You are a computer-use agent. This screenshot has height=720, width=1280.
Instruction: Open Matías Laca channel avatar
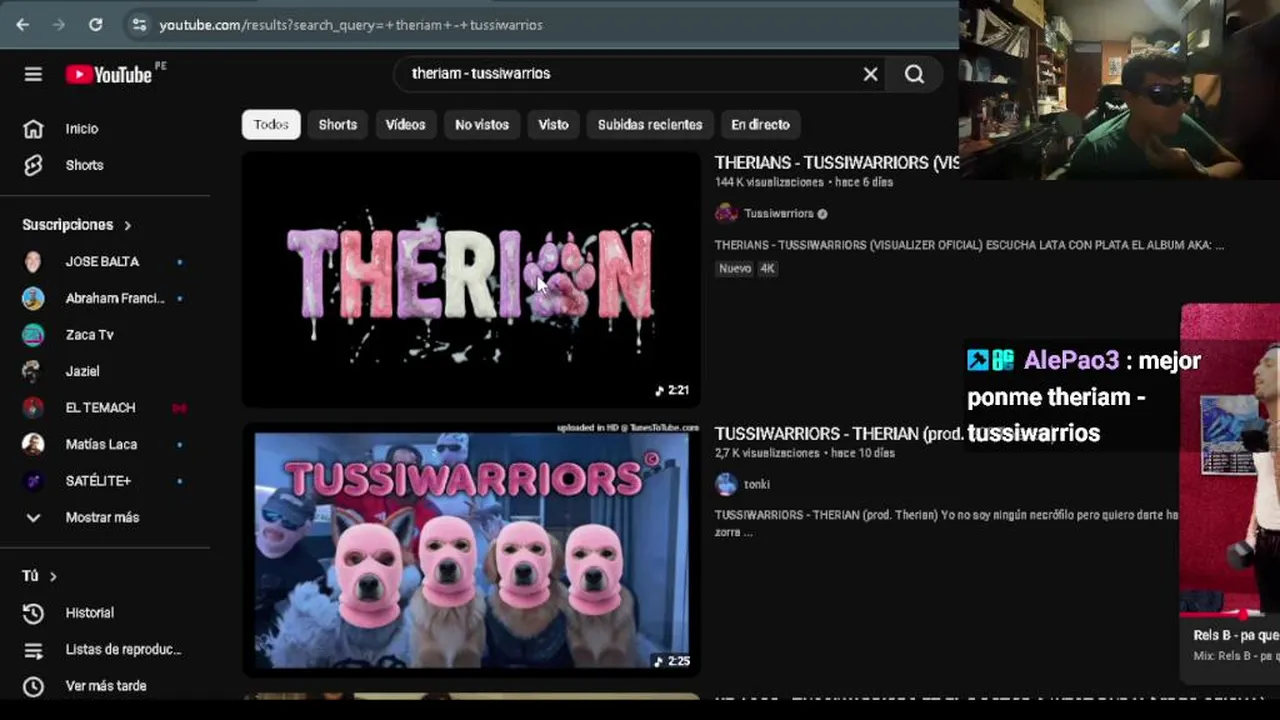click(x=33, y=444)
